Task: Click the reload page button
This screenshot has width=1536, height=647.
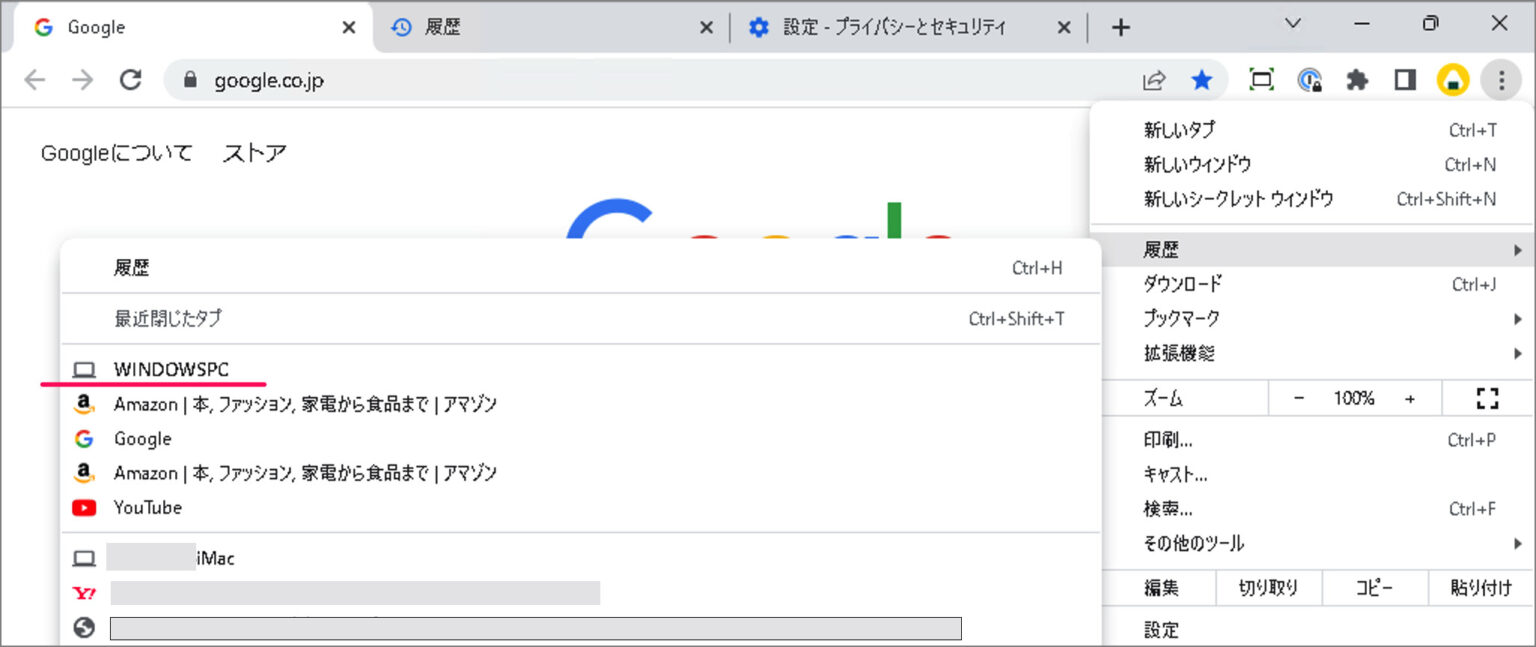Action: [130, 81]
